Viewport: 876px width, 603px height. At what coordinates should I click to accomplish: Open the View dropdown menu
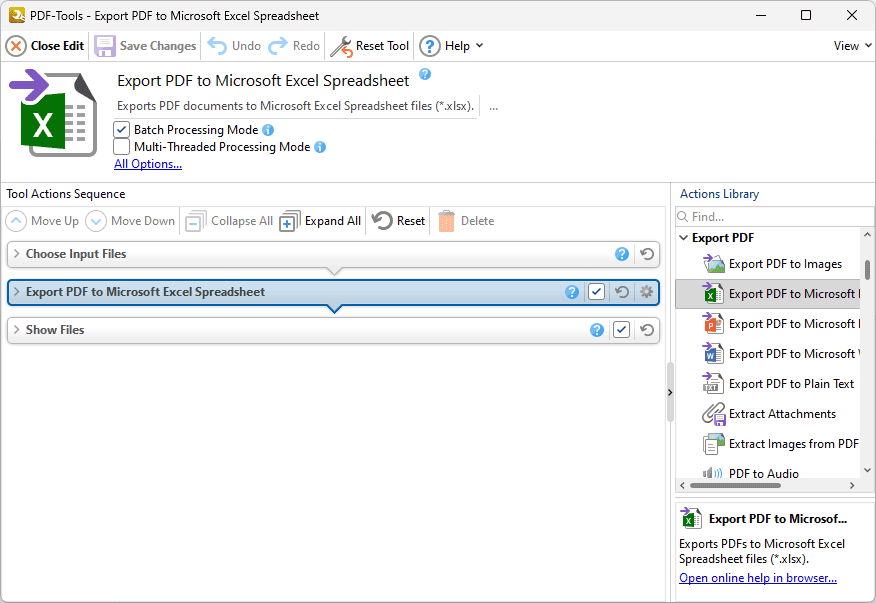click(851, 45)
